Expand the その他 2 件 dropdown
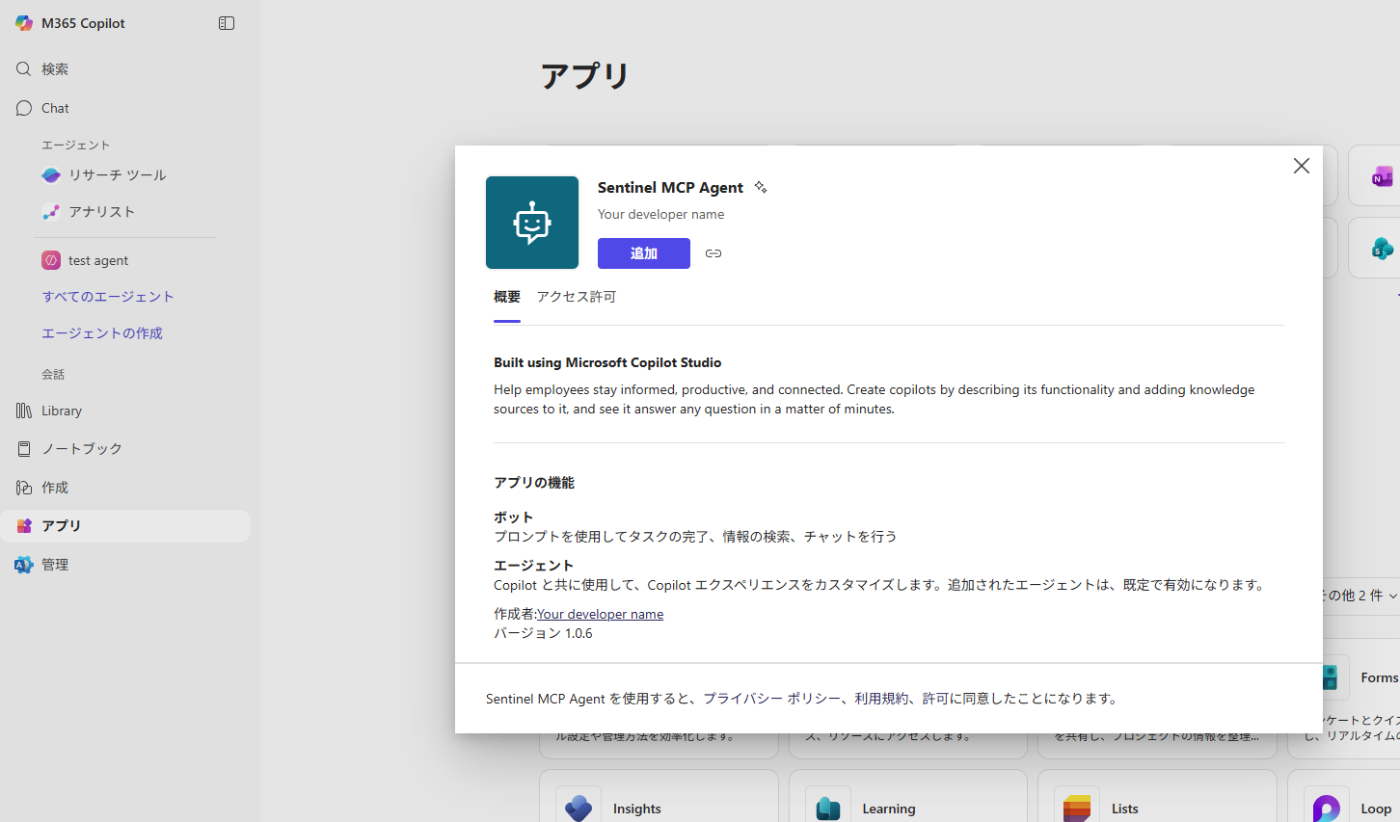1400x822 pixels. [x=1360, y=595]
